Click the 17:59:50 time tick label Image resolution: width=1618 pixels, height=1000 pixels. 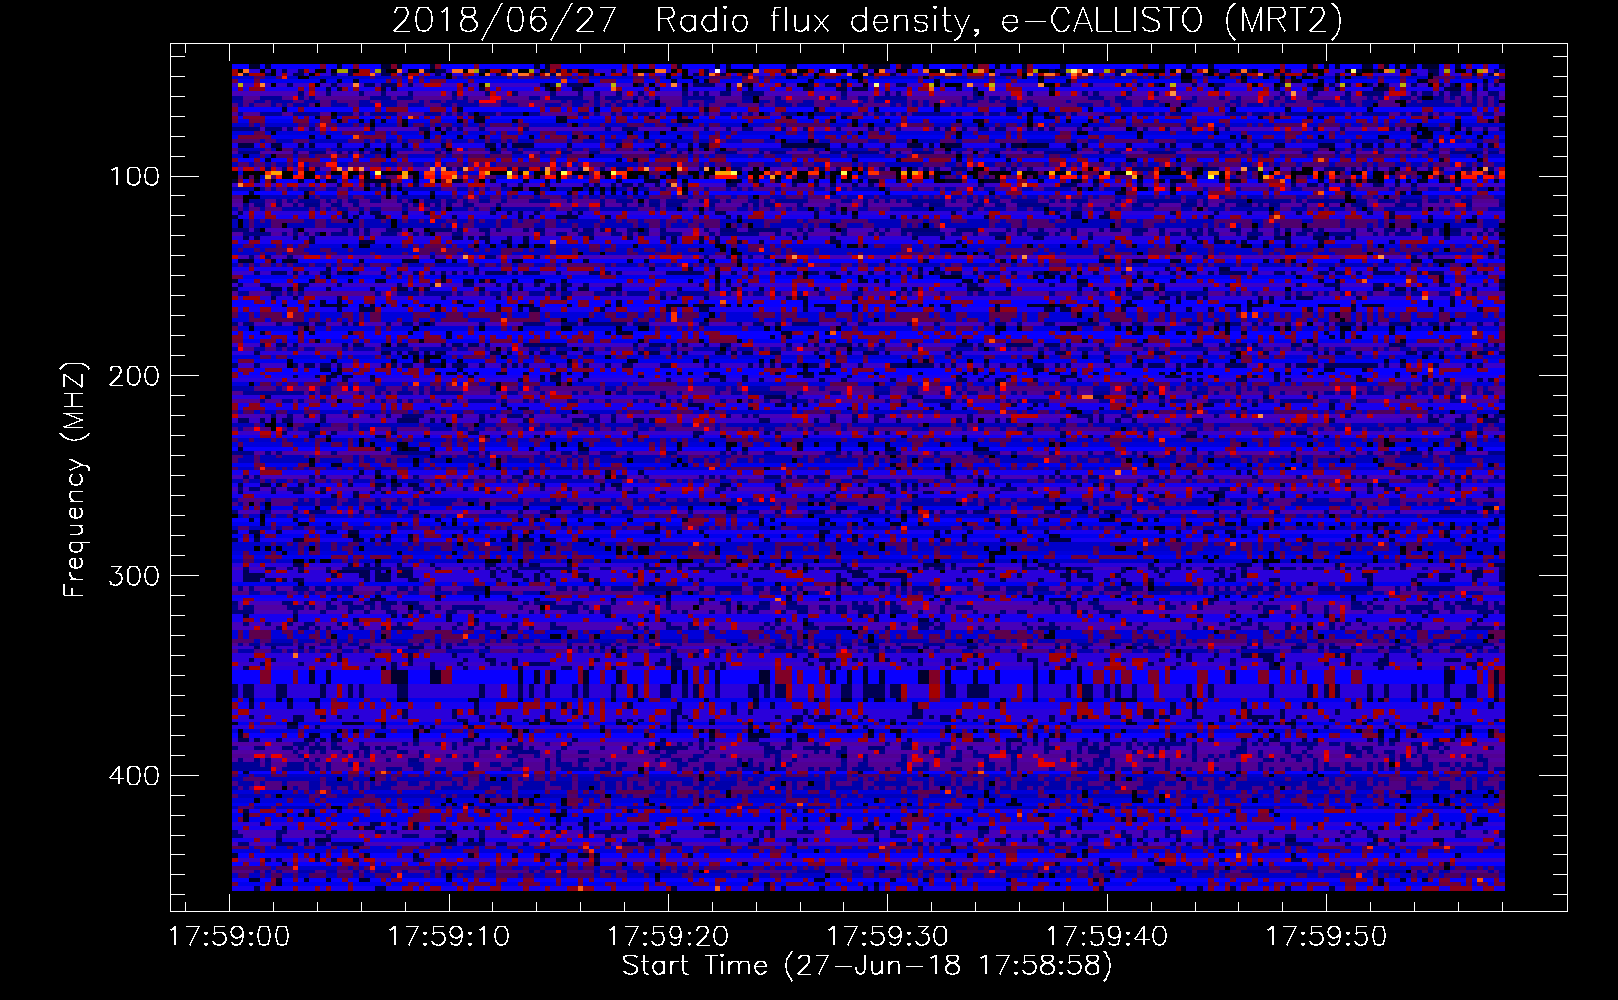pyautogui.click(x=1326, y=937)
